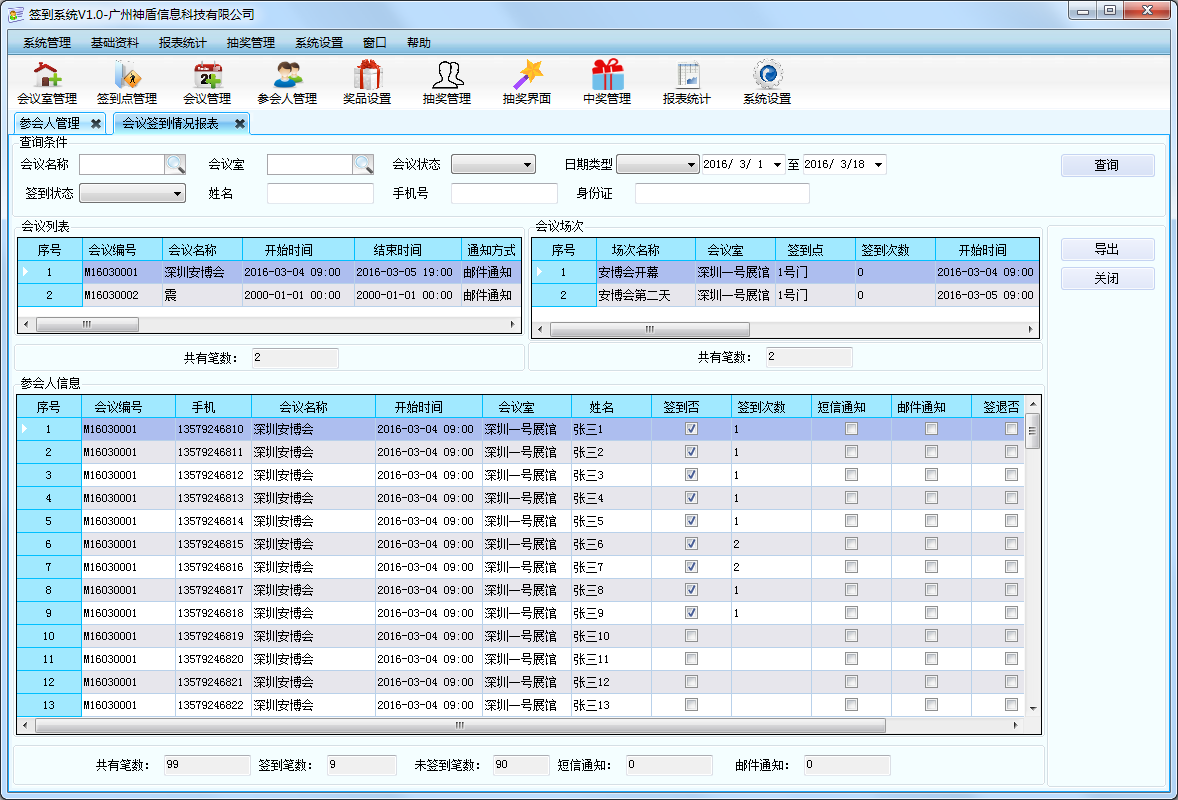Focus the 手机号 input field
Viewport: 1178px width, 800px height.
click(x=504, y=194)
